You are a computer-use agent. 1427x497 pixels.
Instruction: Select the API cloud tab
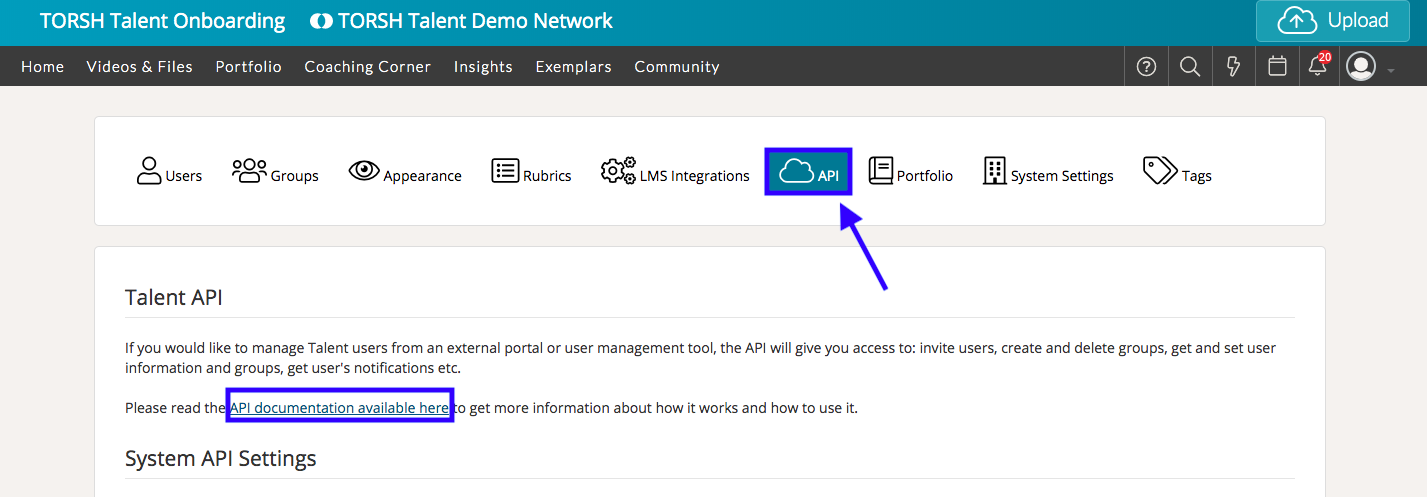click(808, 172)
